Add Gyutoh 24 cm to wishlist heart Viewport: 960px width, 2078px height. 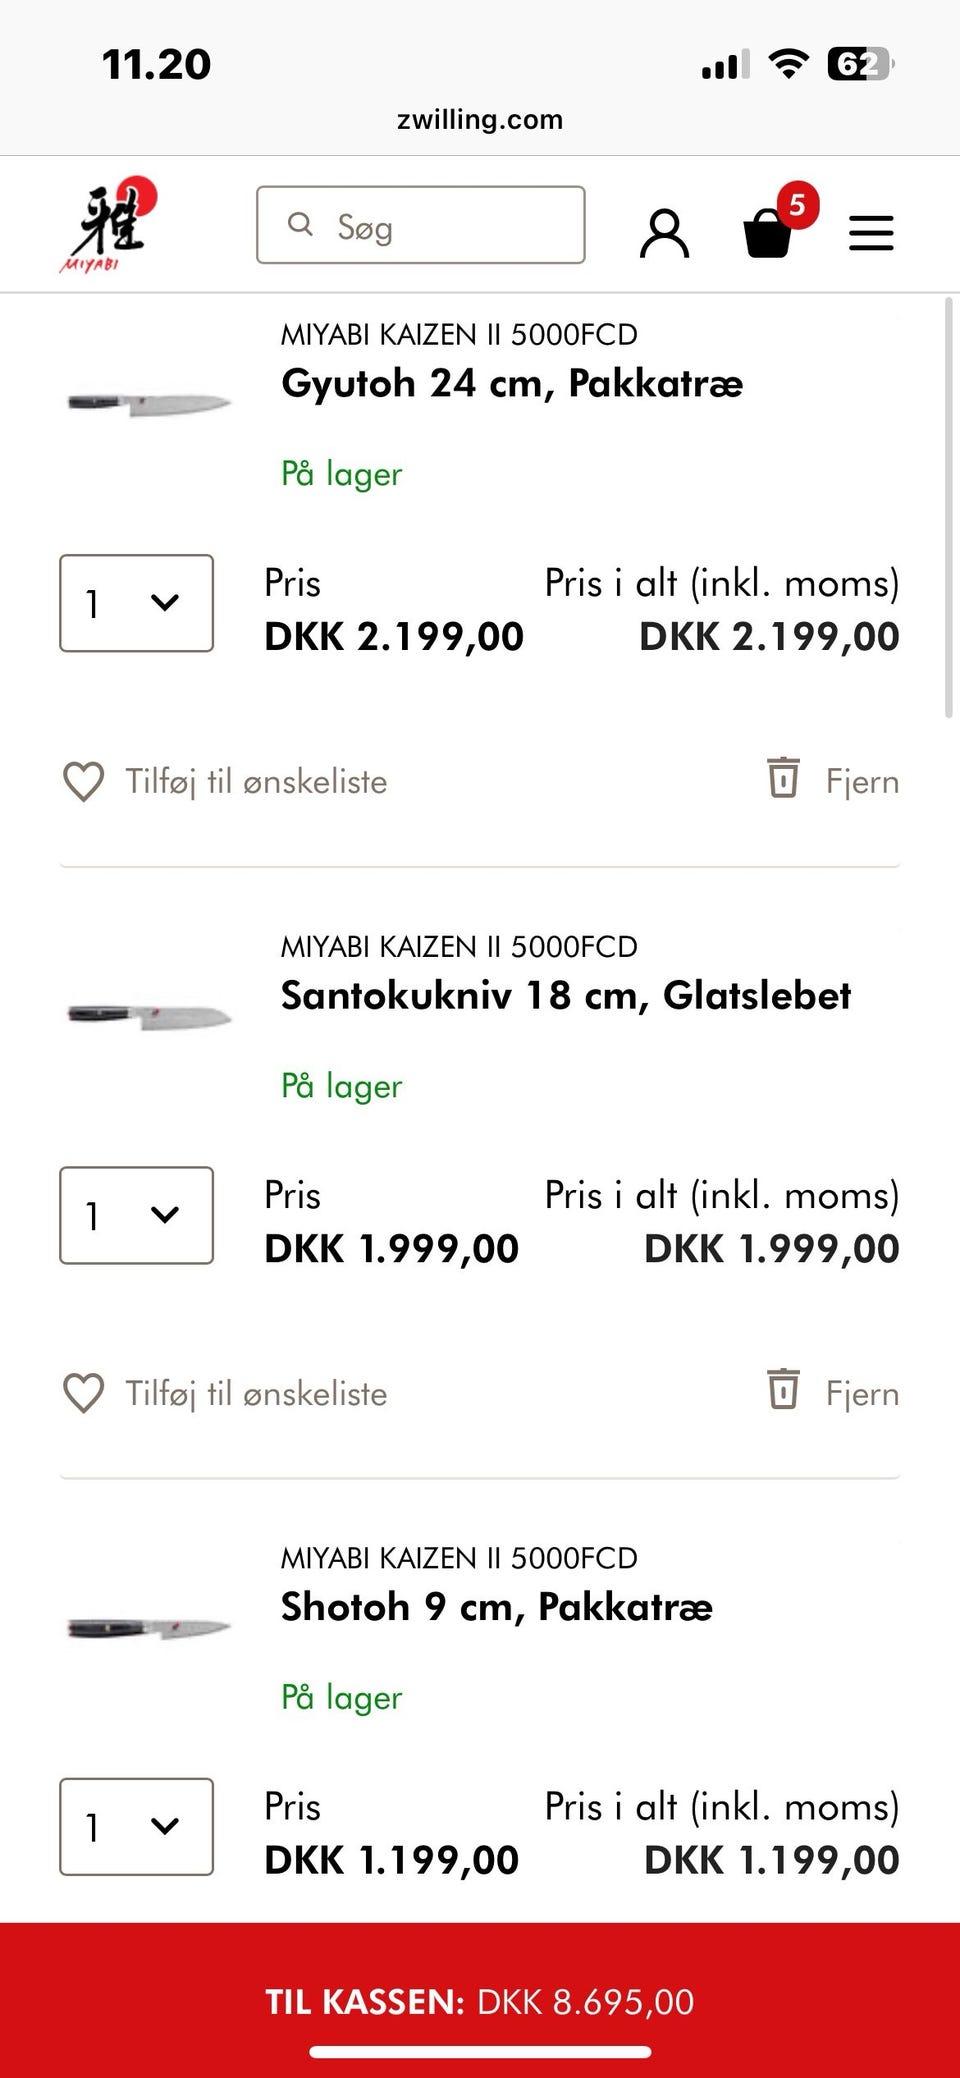(x=84, y=782)
